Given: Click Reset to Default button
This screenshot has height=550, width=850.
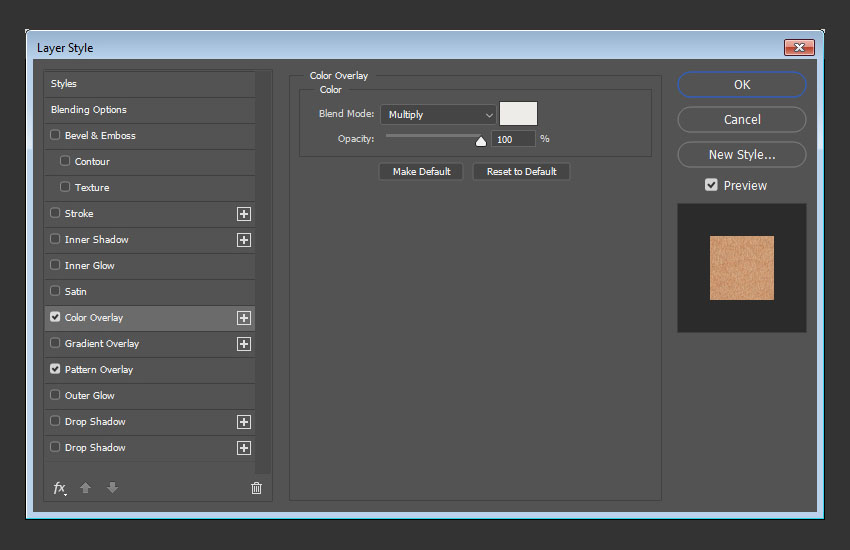Looking at the screenshot, I should click(521, 172).
